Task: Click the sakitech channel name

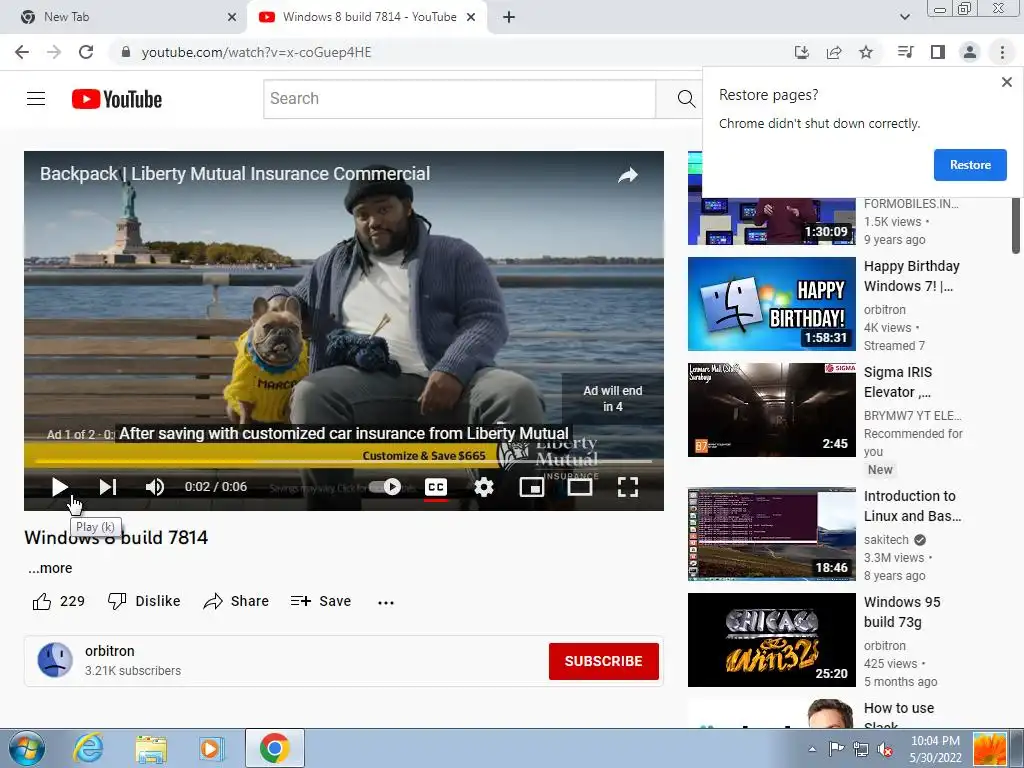Action: coord(886,539)
